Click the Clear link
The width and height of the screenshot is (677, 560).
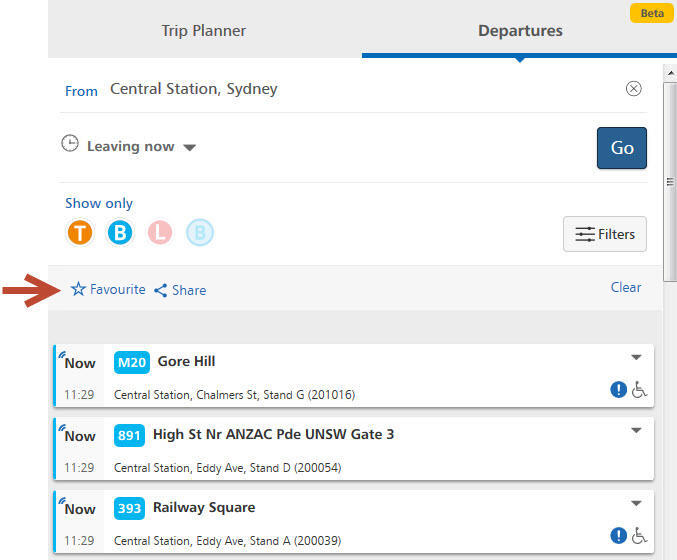tap(626, 287)
